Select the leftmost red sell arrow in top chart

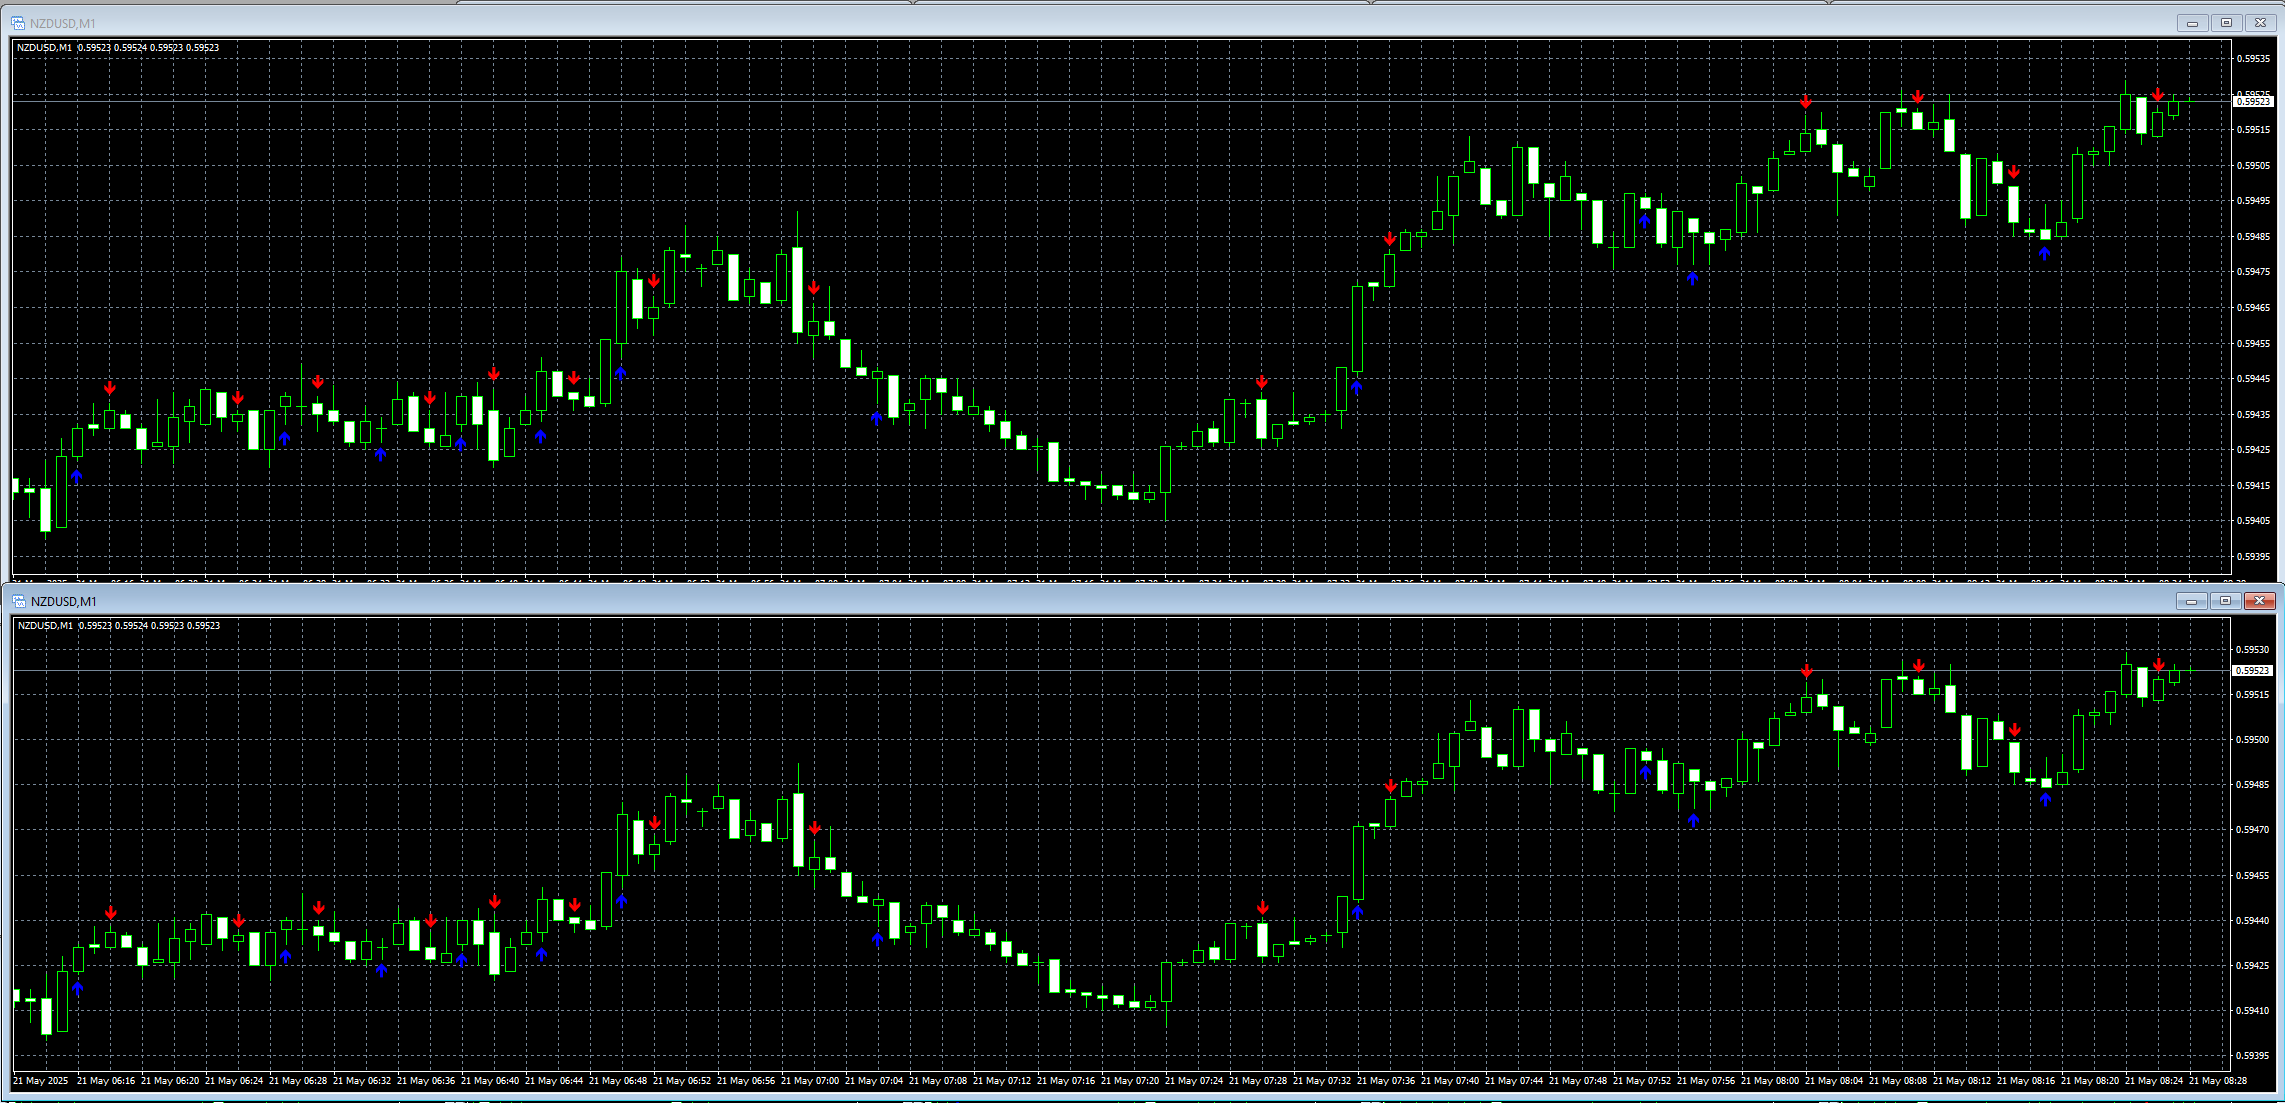point(110,388)
